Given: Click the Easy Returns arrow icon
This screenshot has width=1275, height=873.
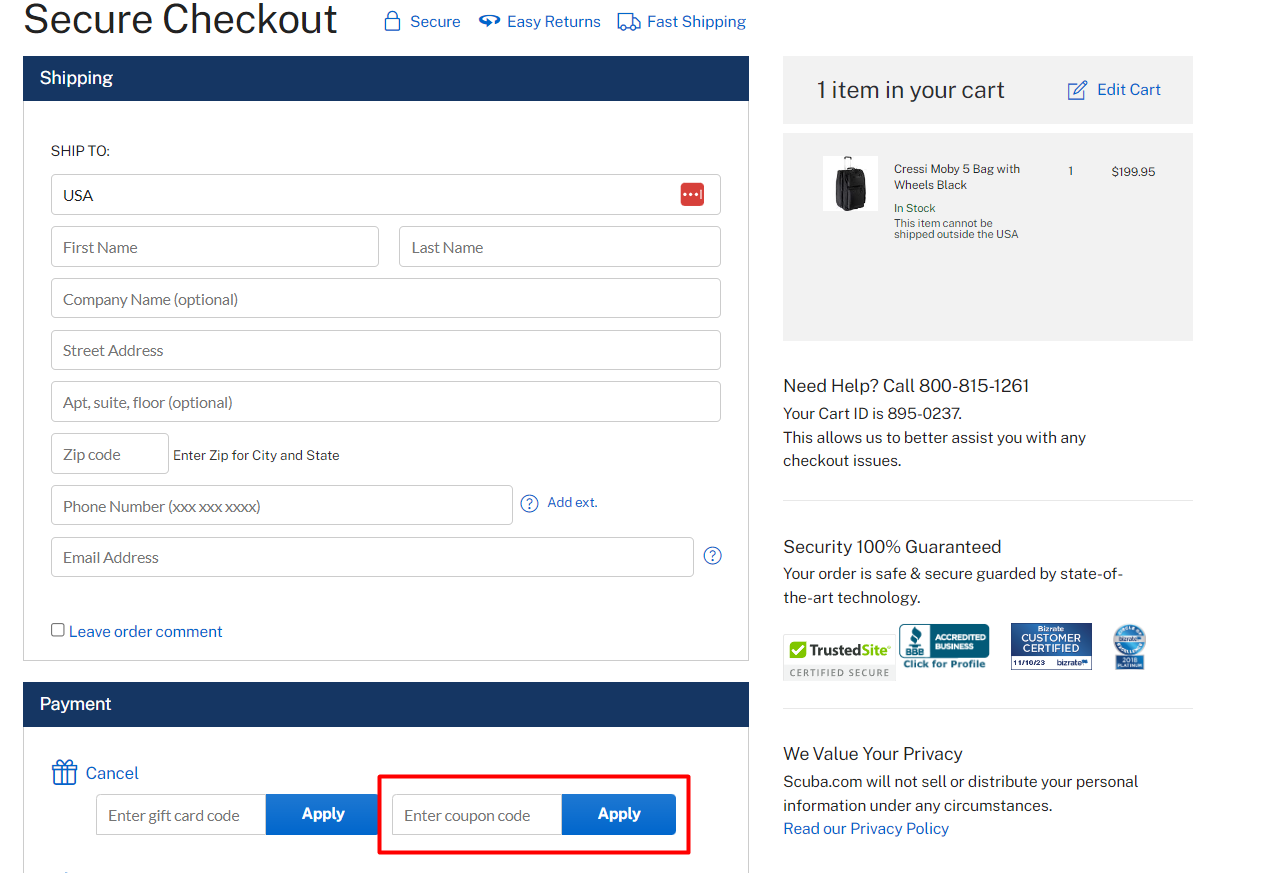Looking at the screenshot, I should (x=489, y=21).
